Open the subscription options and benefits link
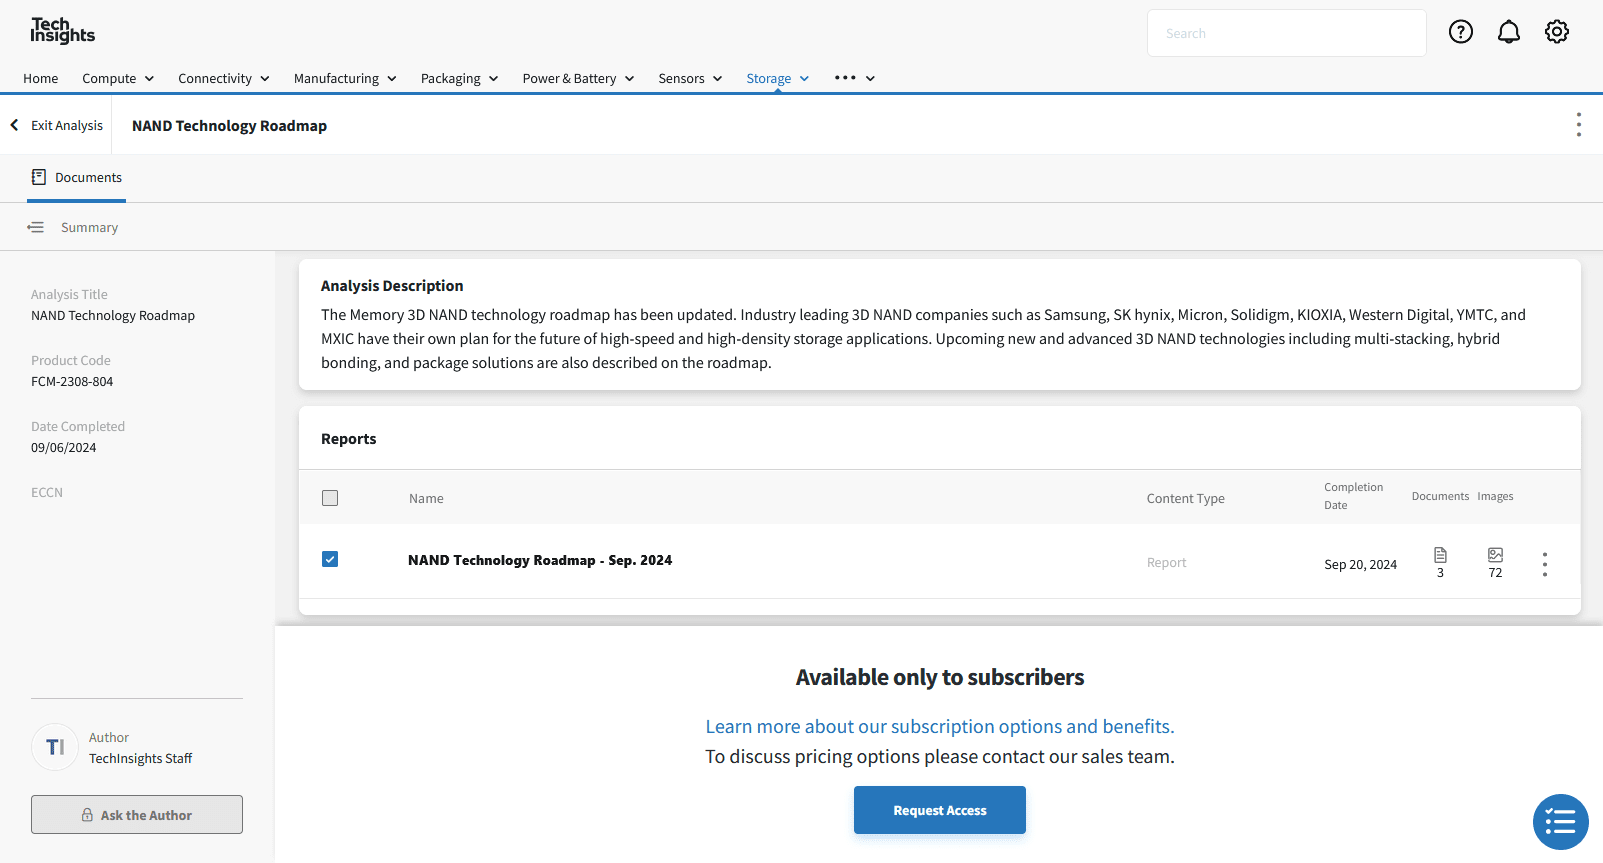This screenshot has width=1603, height=863. click(x=939, y=727)
